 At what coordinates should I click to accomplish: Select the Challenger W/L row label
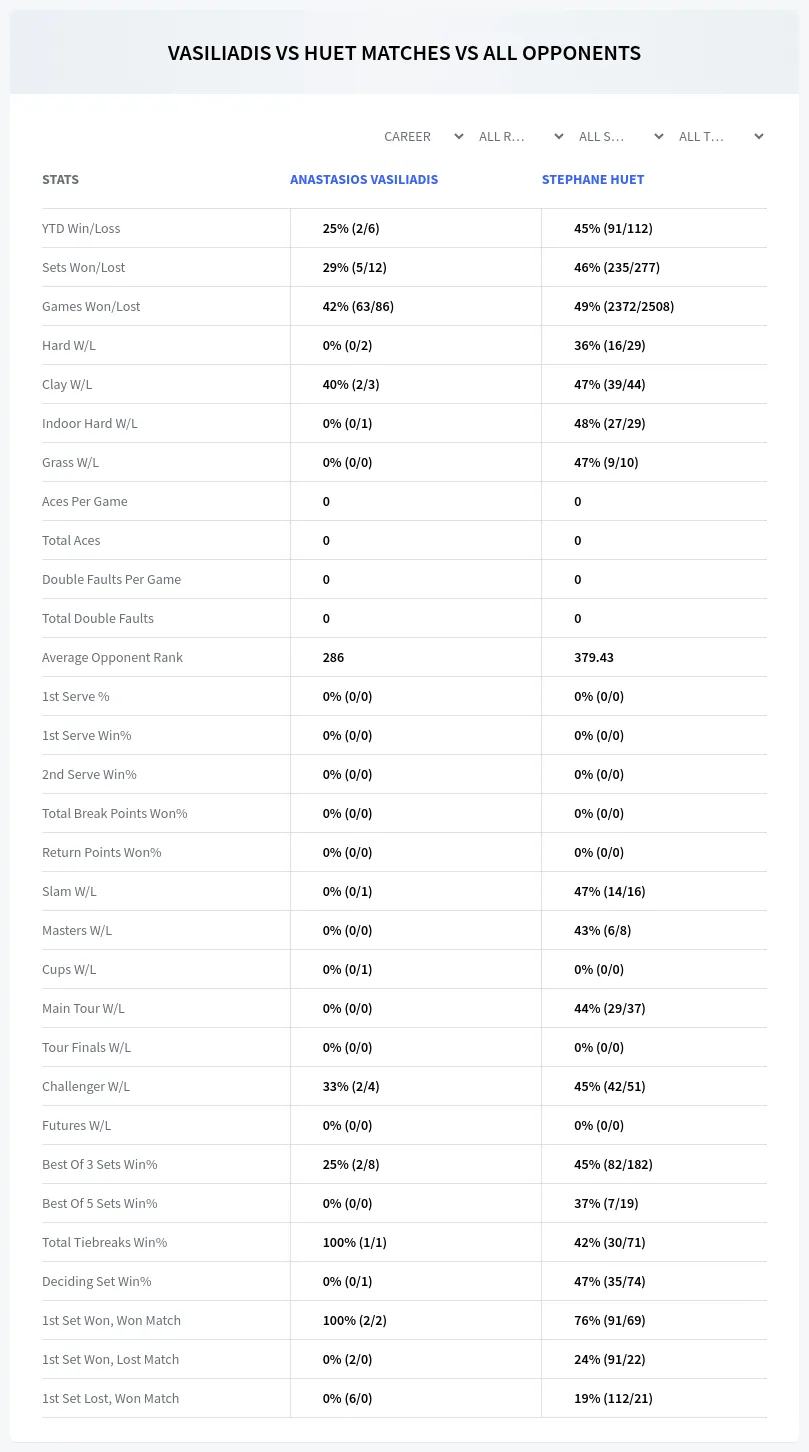coord(86,1086)
